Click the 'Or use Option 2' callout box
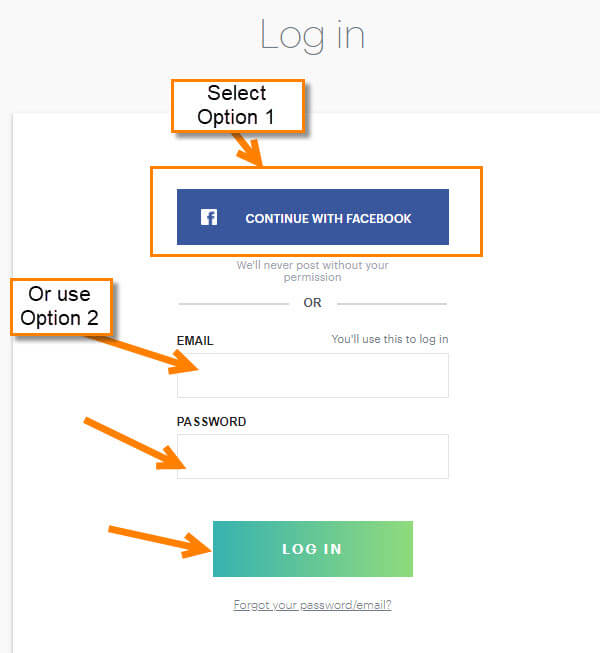The image size is (600, 653). point(62,307)
